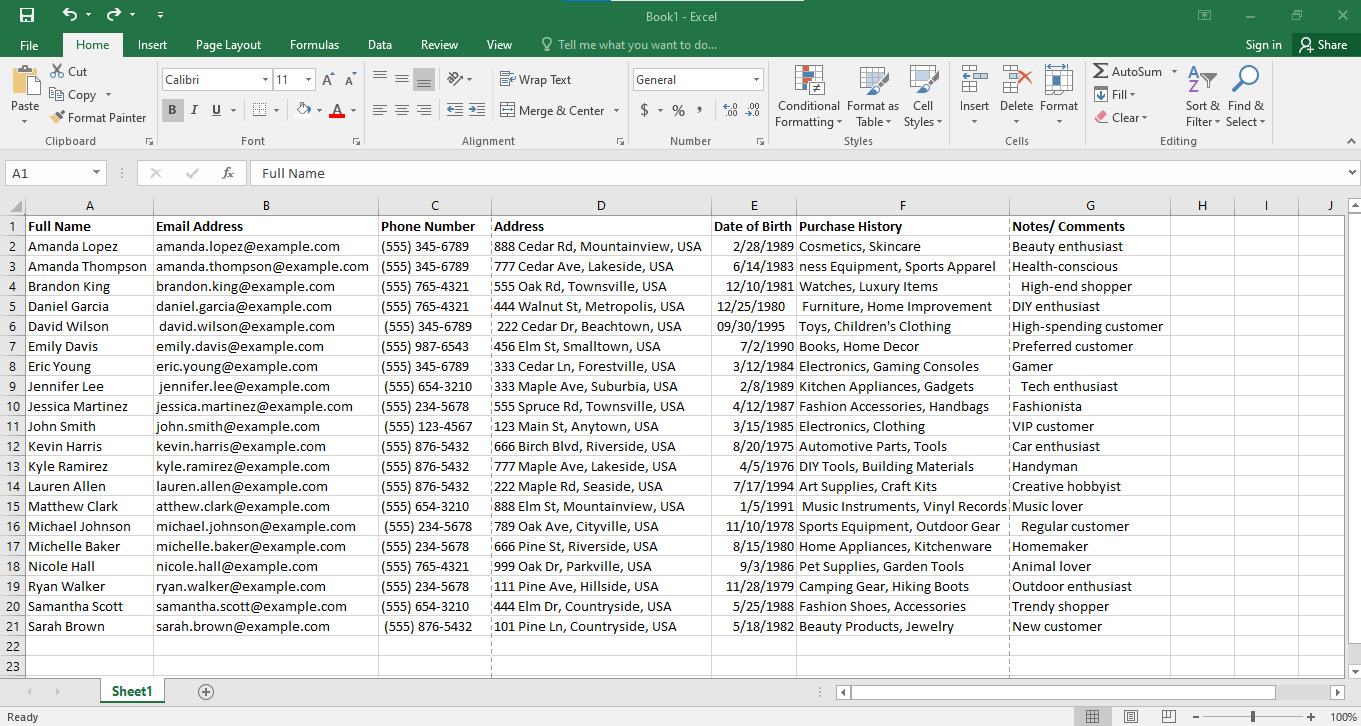Open Find & Select magnifier tool

click(x=1245, y=97)
